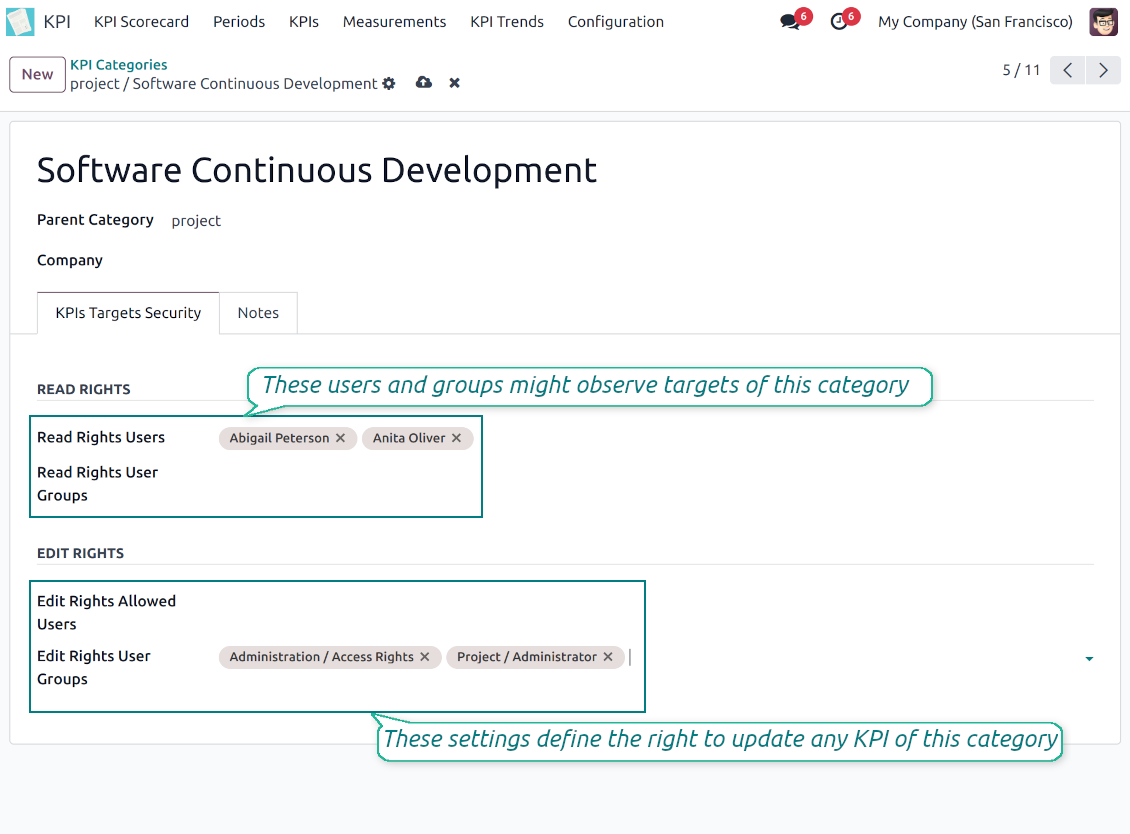This screenshot has width=1130, height=834.
Task: Open the discuss messages icon
Action: (x=790, y=22)
